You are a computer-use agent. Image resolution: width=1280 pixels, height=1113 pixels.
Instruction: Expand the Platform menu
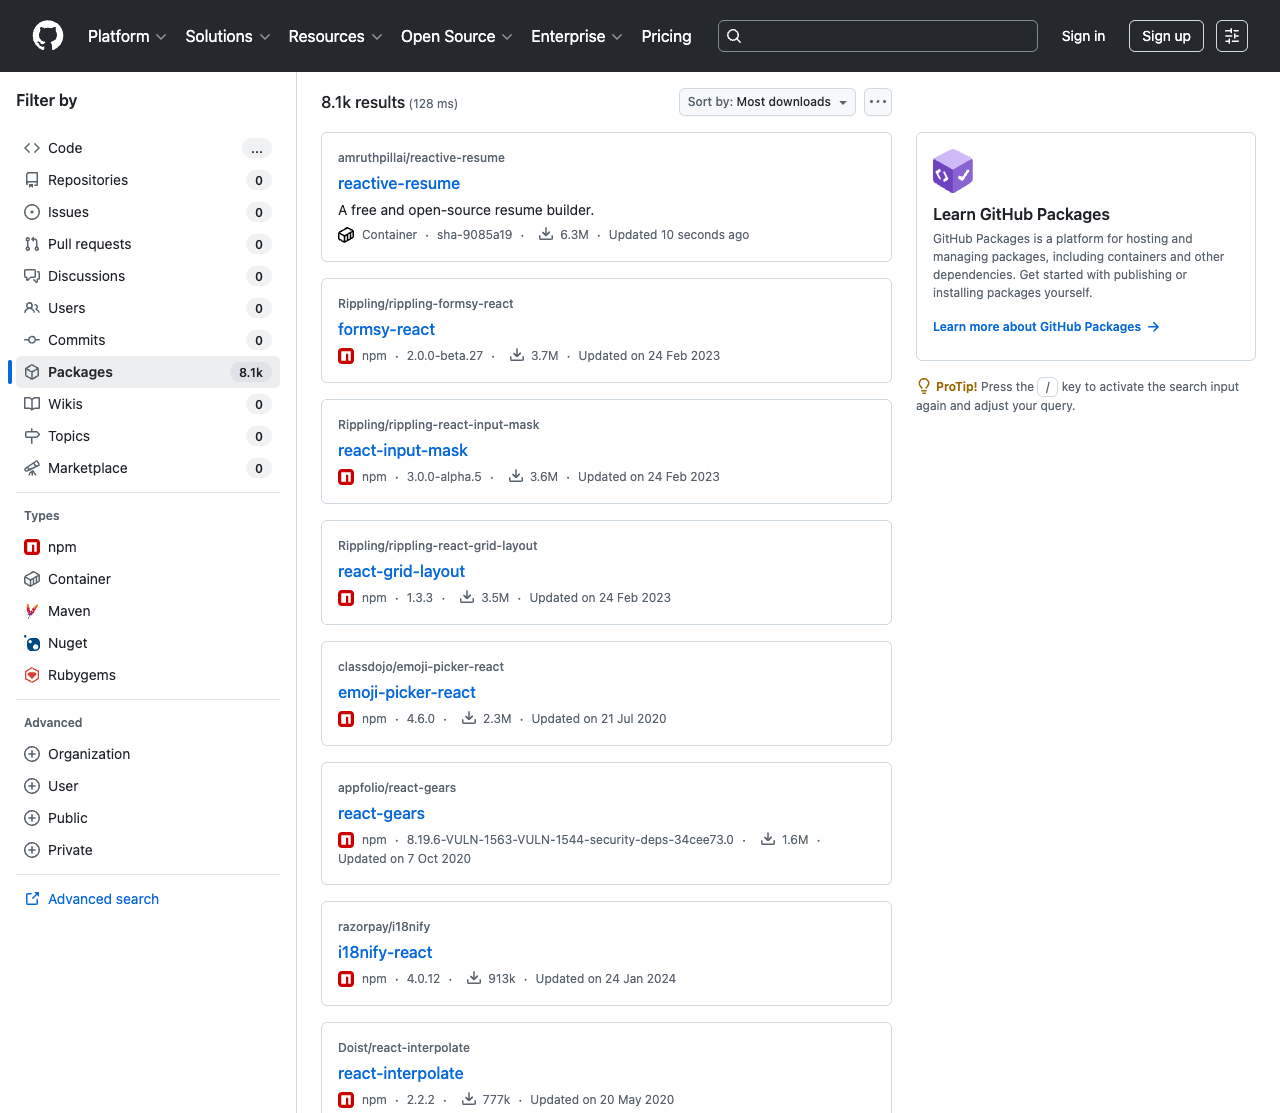pos(127,36)
